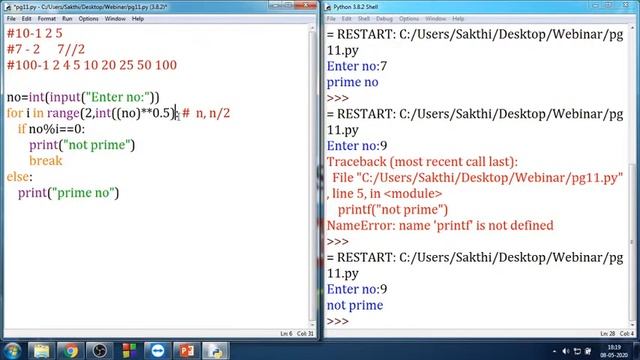Click 'Col: 4' in shell status bar
The width and height of the screenshot is (640, 360).
(627, 334)
